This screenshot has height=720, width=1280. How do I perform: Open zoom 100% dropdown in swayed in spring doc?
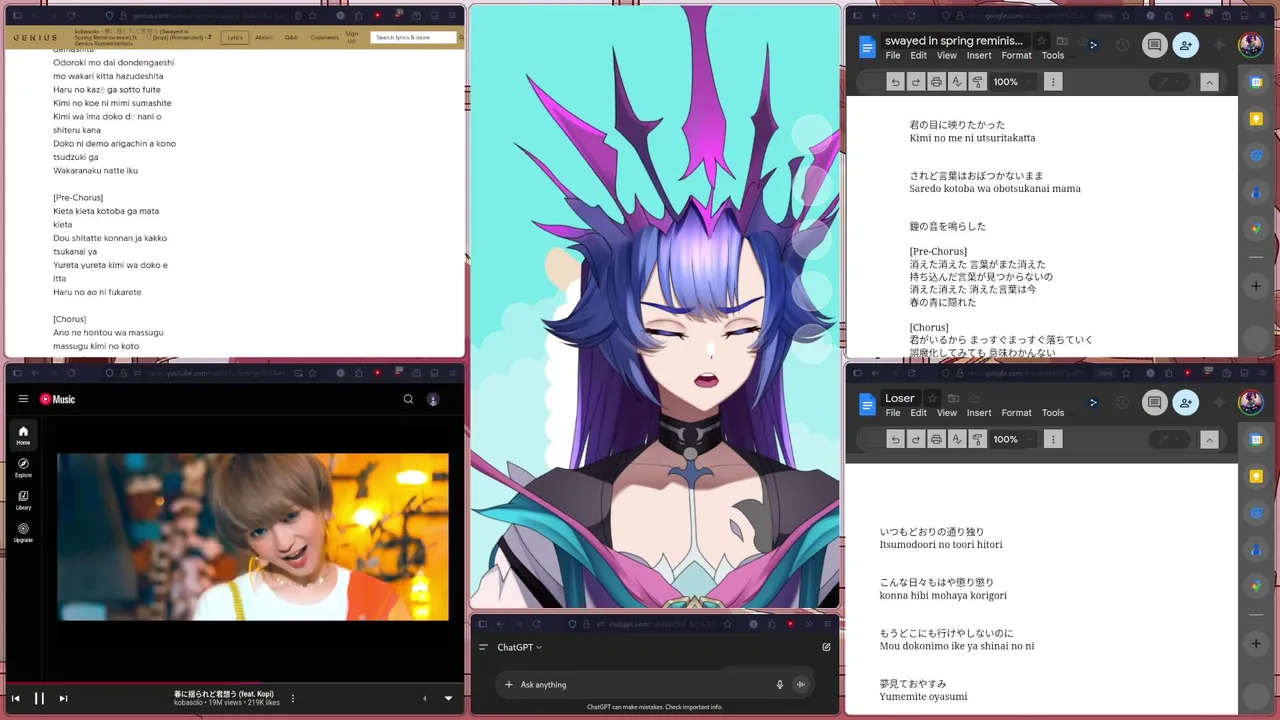tap(1012, 82)
